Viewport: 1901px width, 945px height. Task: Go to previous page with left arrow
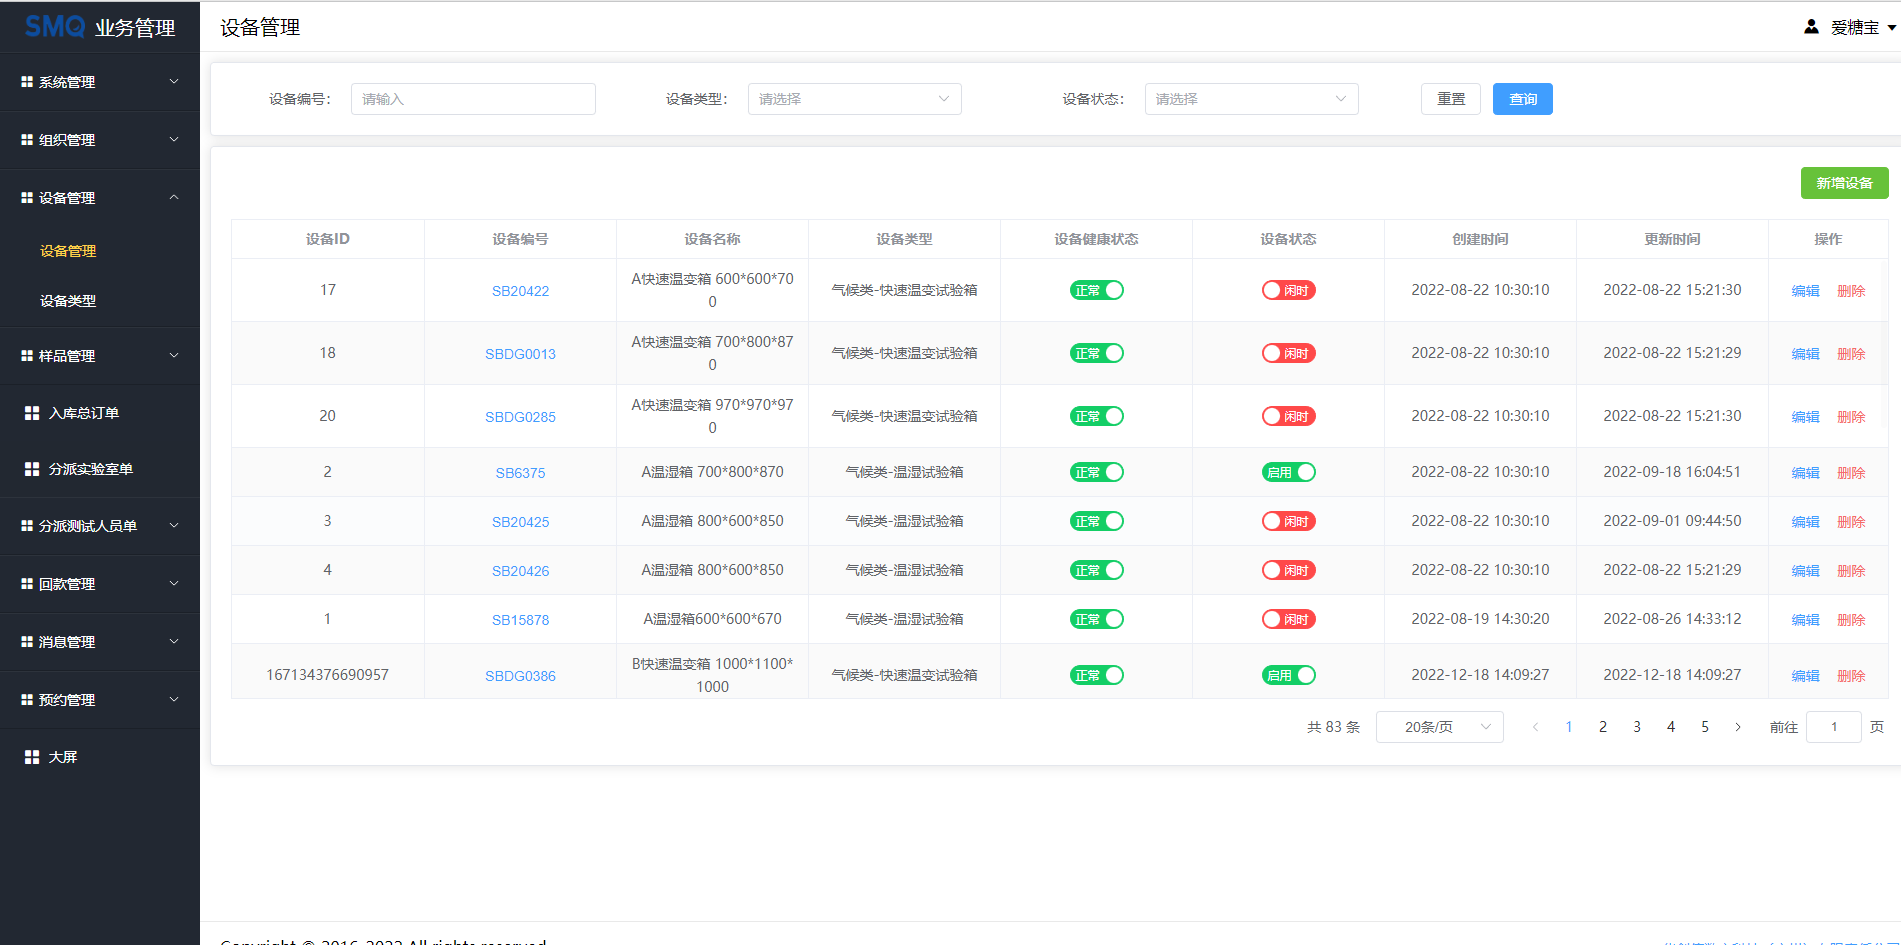1535,727
